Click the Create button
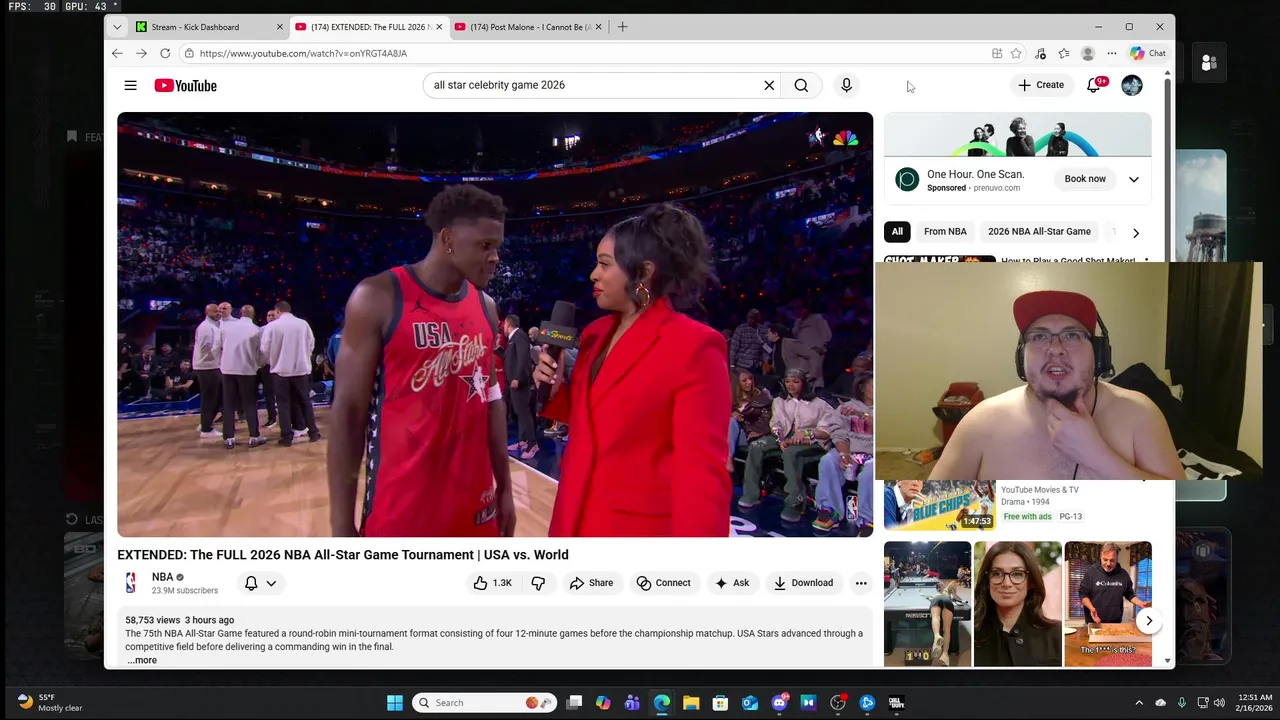The height and width of the screenshot is (720, 1280). pyautogui.click(x=1041, y=85)
